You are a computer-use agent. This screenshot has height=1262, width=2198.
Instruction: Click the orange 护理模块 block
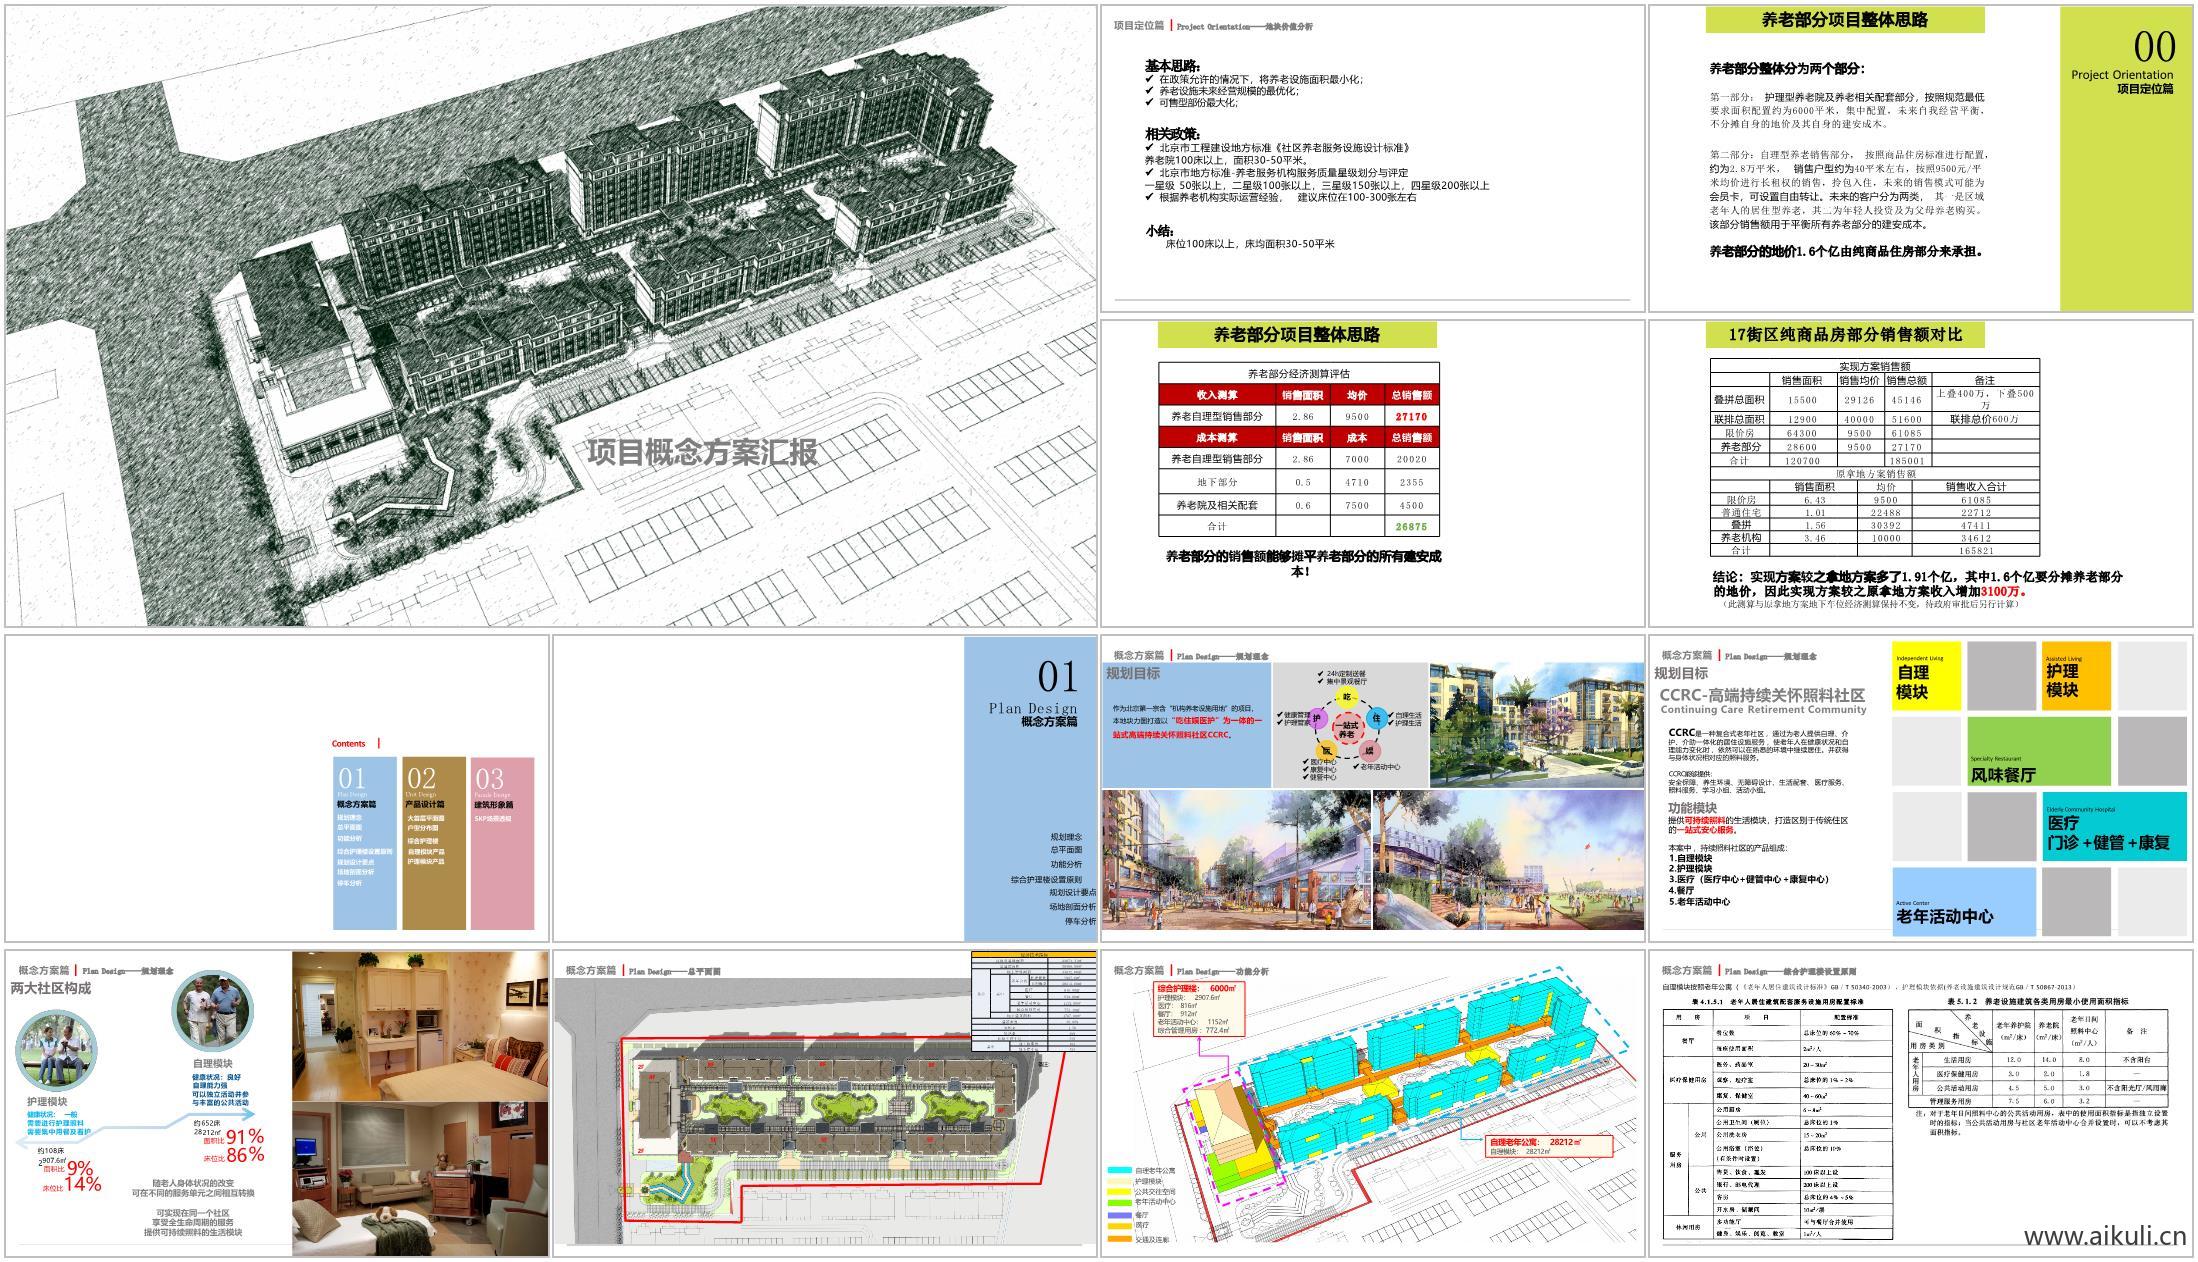click(x=2075, y=676)
